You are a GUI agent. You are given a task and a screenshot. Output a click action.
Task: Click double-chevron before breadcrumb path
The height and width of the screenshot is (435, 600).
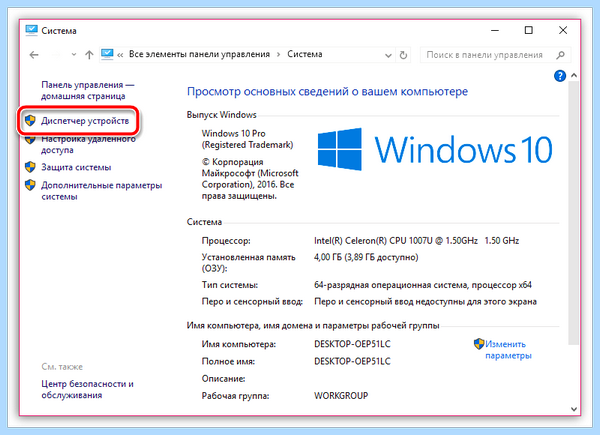click(x=120, y=55)
